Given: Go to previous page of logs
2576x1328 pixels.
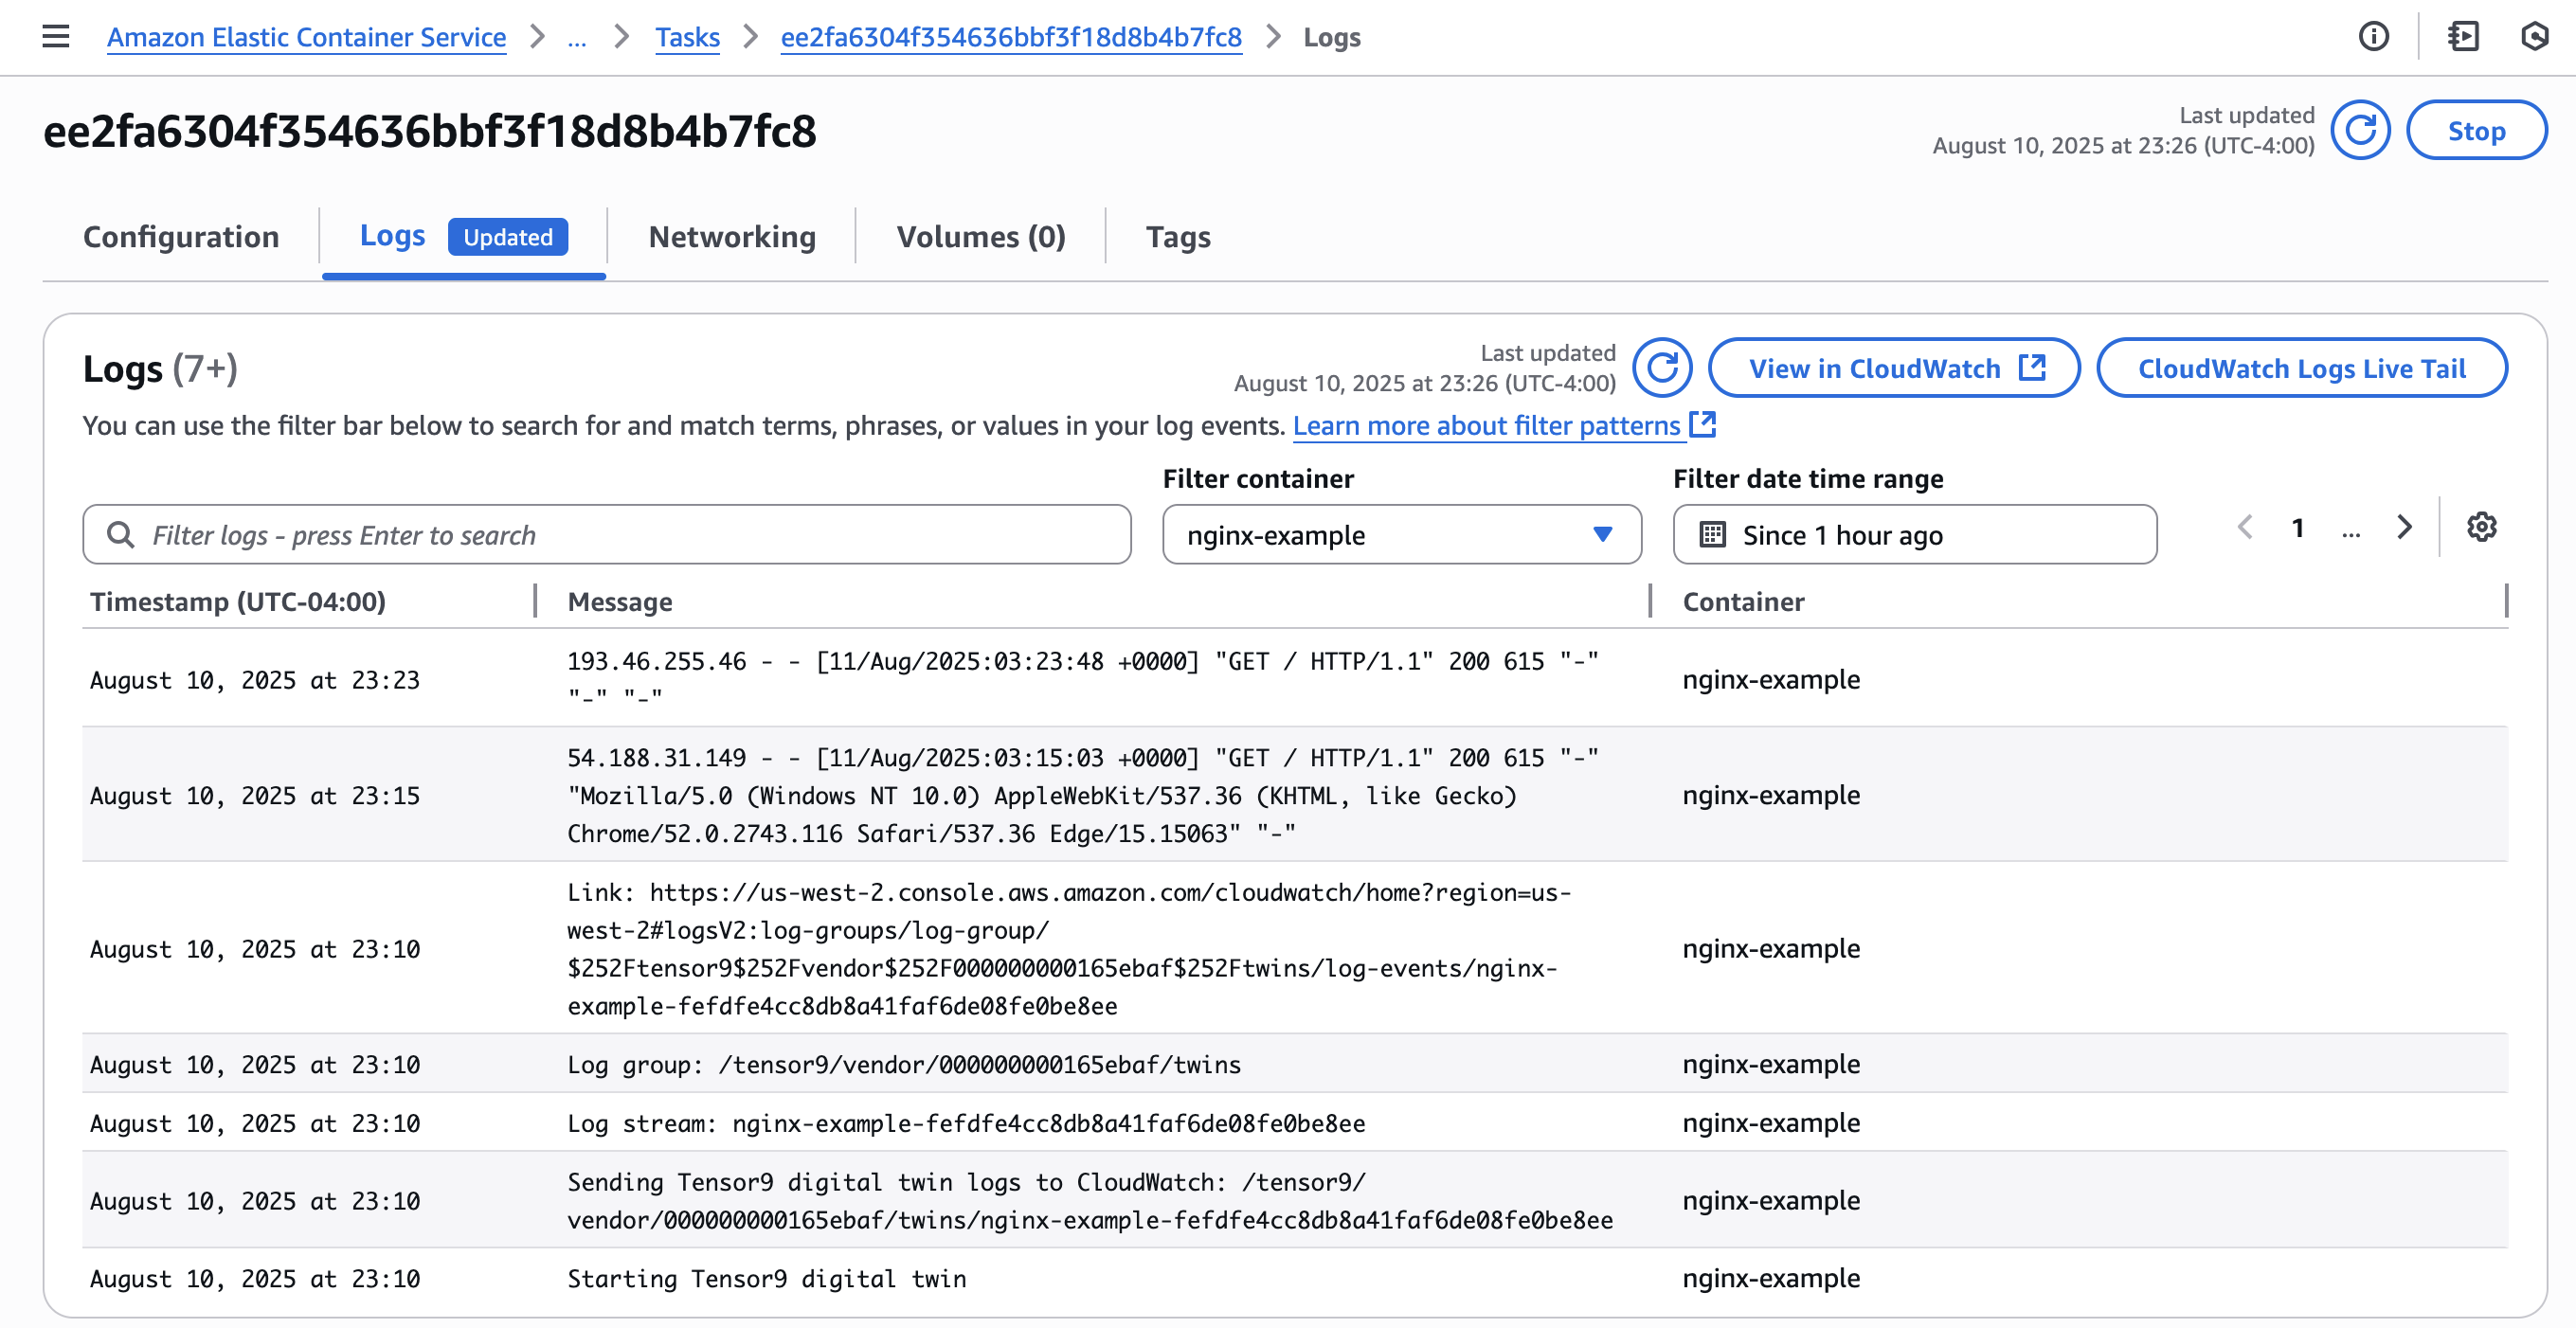Looking at the screenshot, I should point(2245,527).
